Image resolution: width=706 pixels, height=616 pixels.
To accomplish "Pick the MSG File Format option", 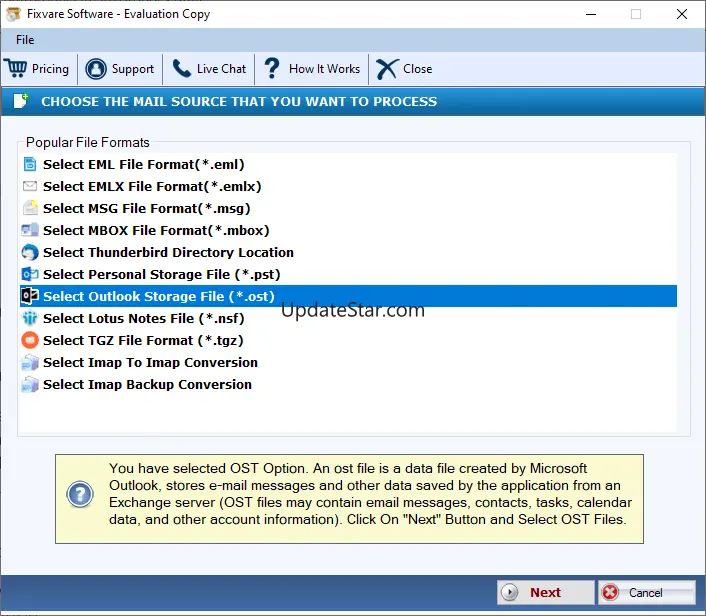I will click(146, 208).
